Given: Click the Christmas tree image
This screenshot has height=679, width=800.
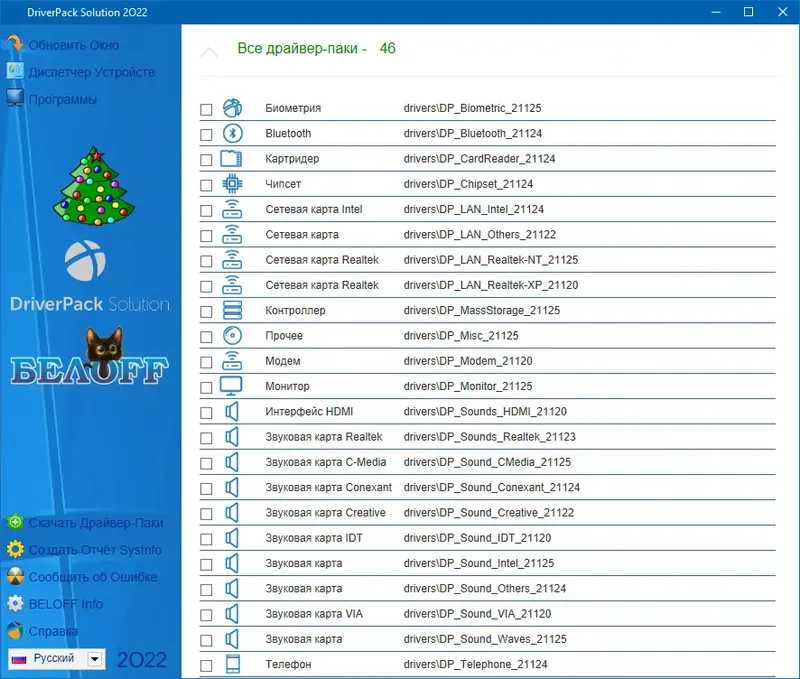Looking at the screenshot, I should [x=93, y=186].
